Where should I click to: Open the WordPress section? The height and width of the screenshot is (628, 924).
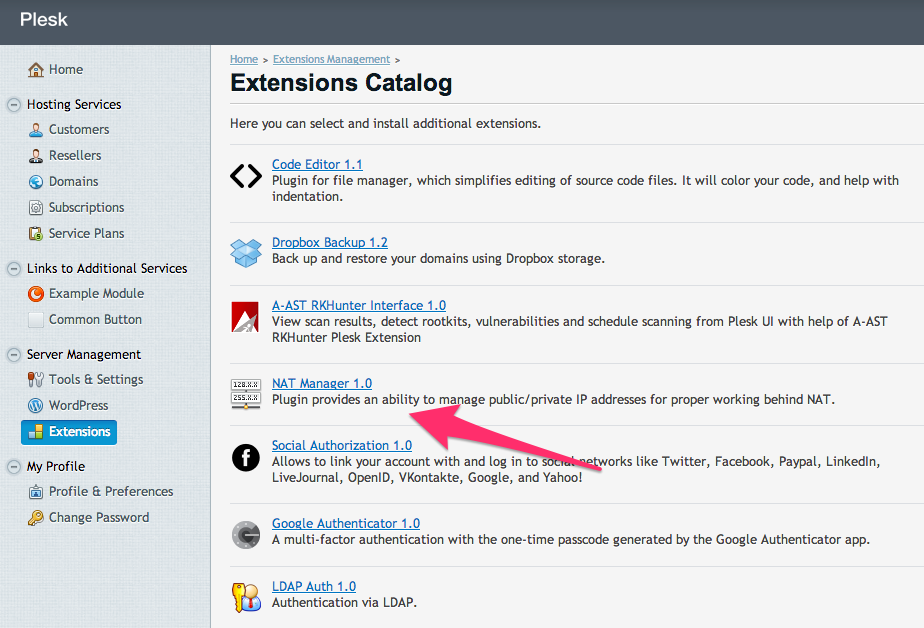pos(78,405)
